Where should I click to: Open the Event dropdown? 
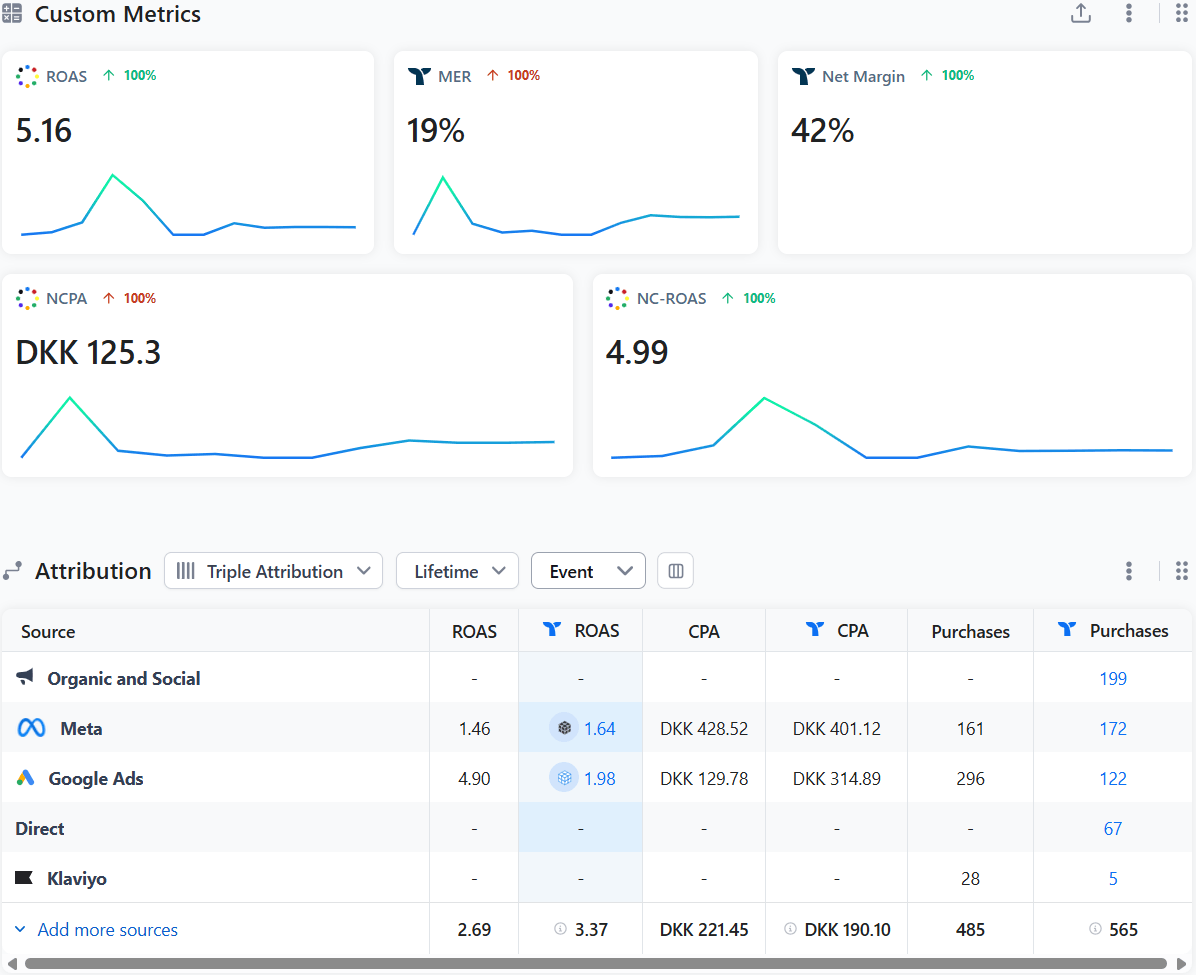[x=588, y=571]
